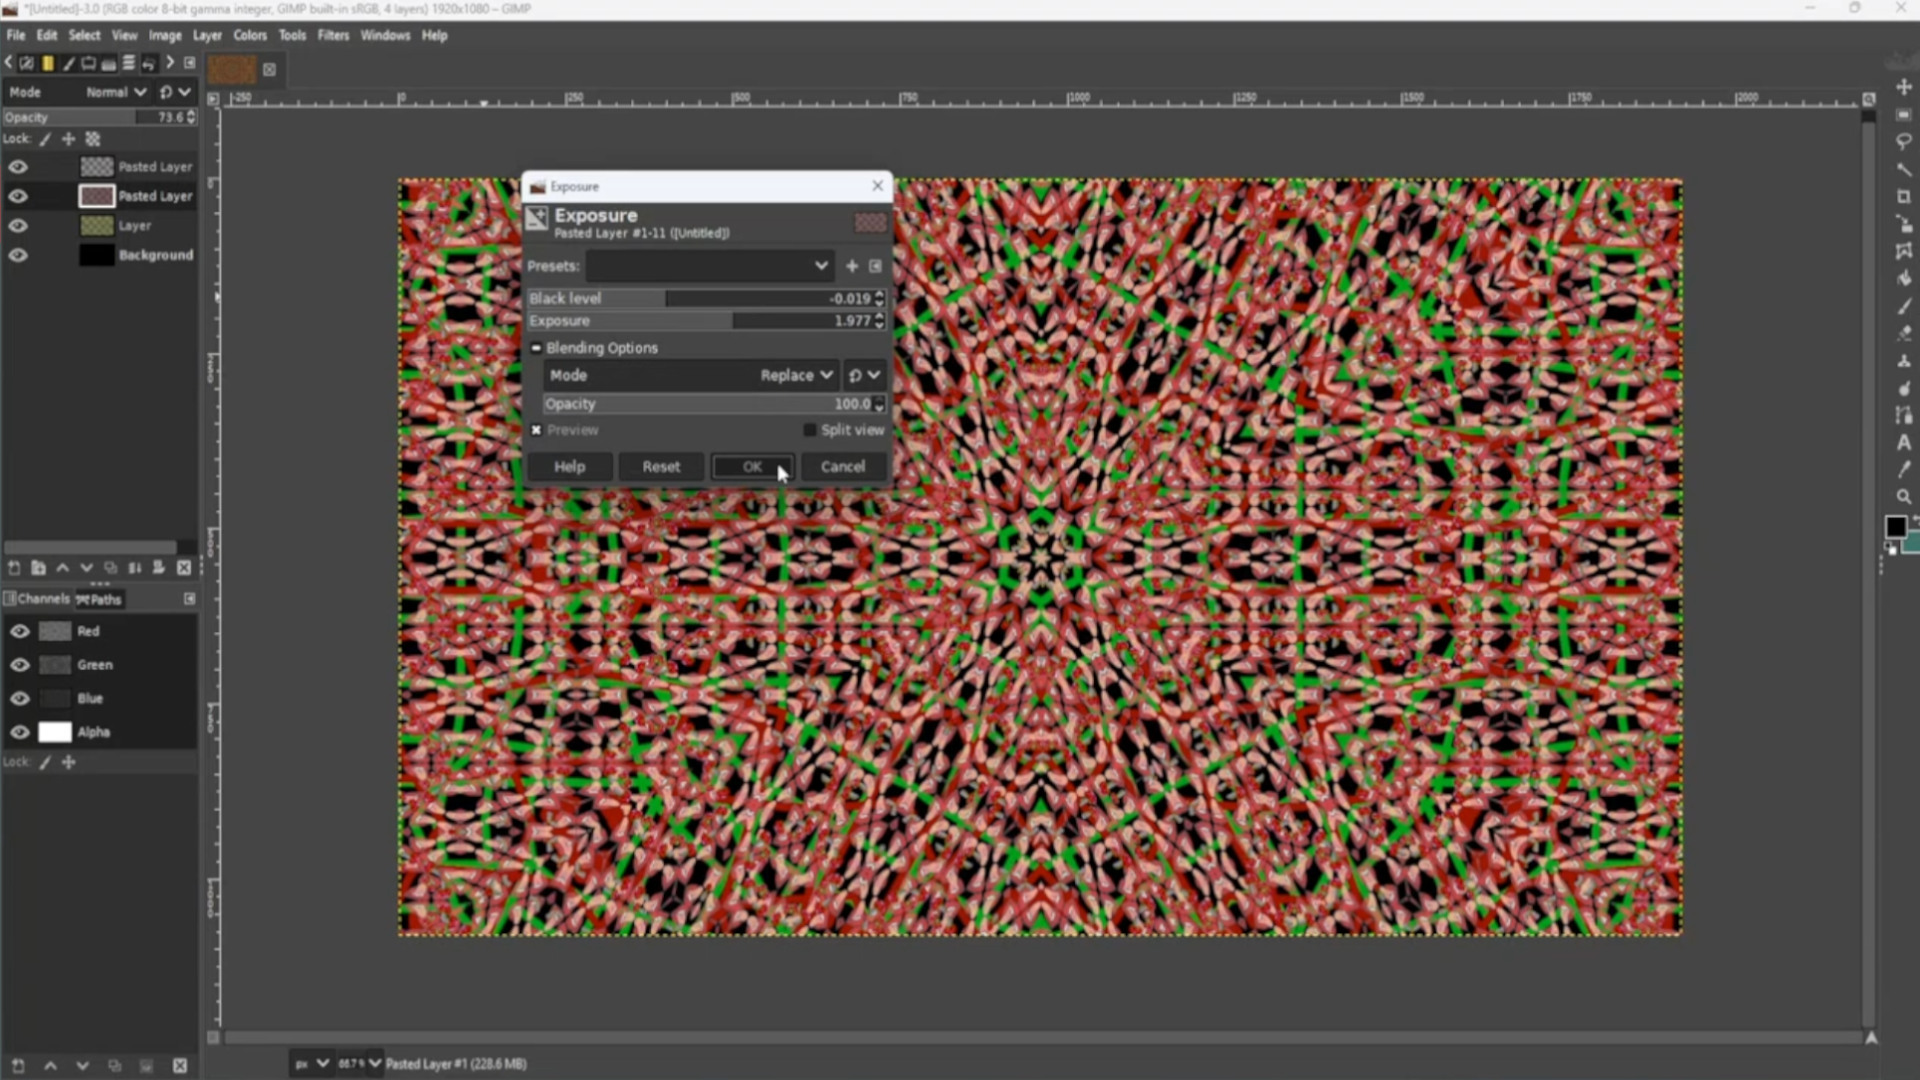The image size is (1920, 1080).
Task: Click OK to apply Exposure
Action: [x=752, y=467]
